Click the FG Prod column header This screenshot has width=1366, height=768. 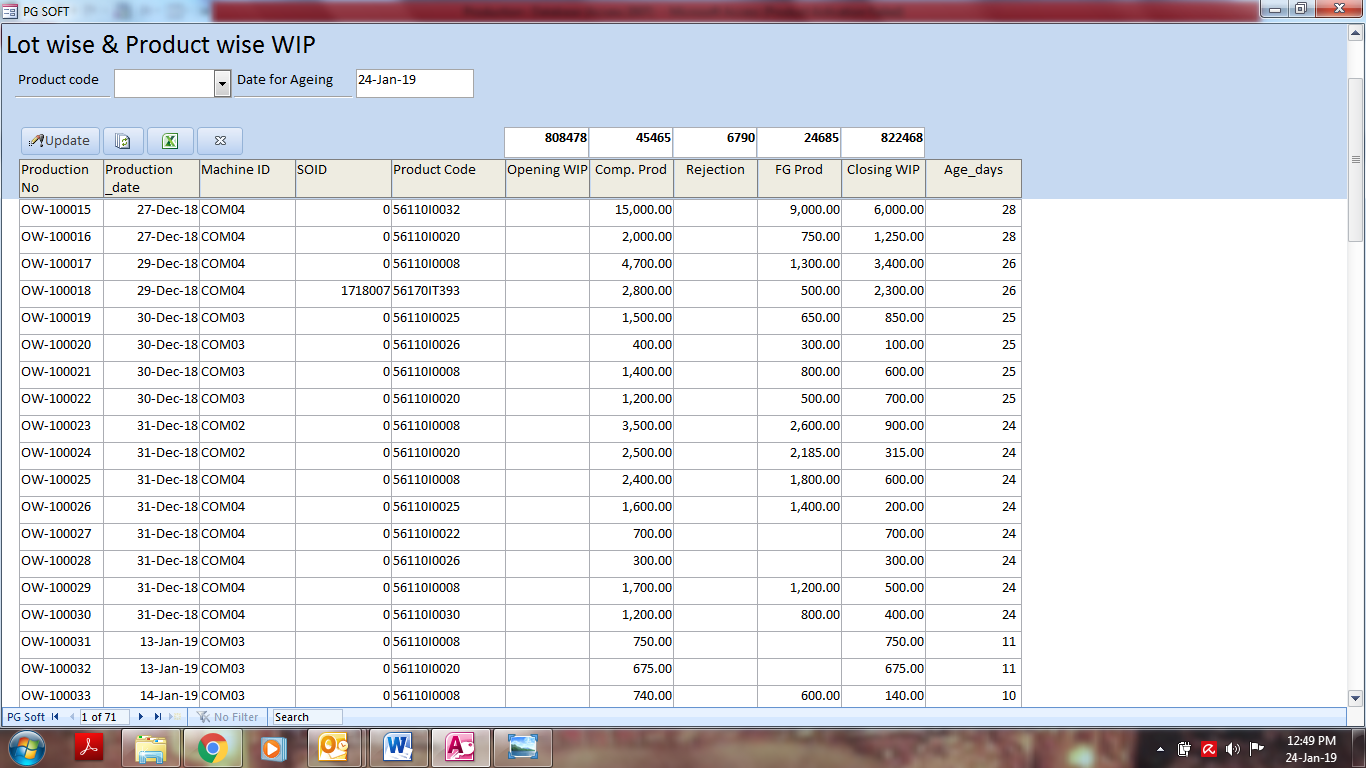point(799,178)
